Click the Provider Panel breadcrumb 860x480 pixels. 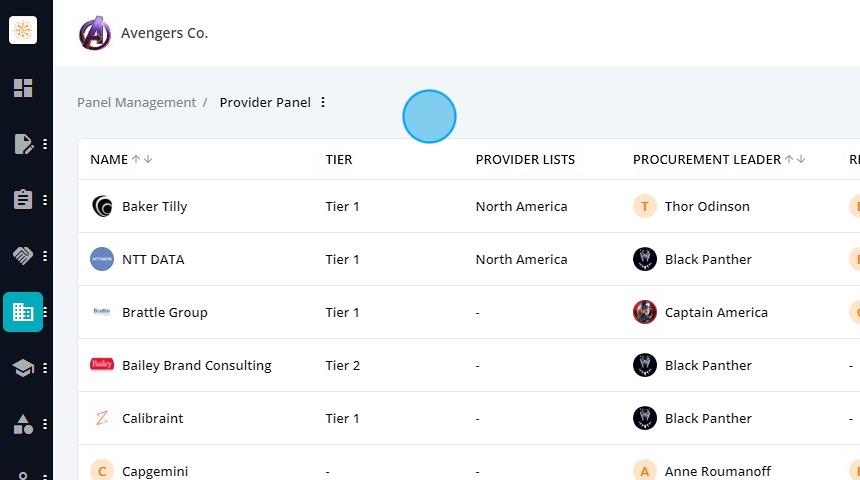pos(265,103)
